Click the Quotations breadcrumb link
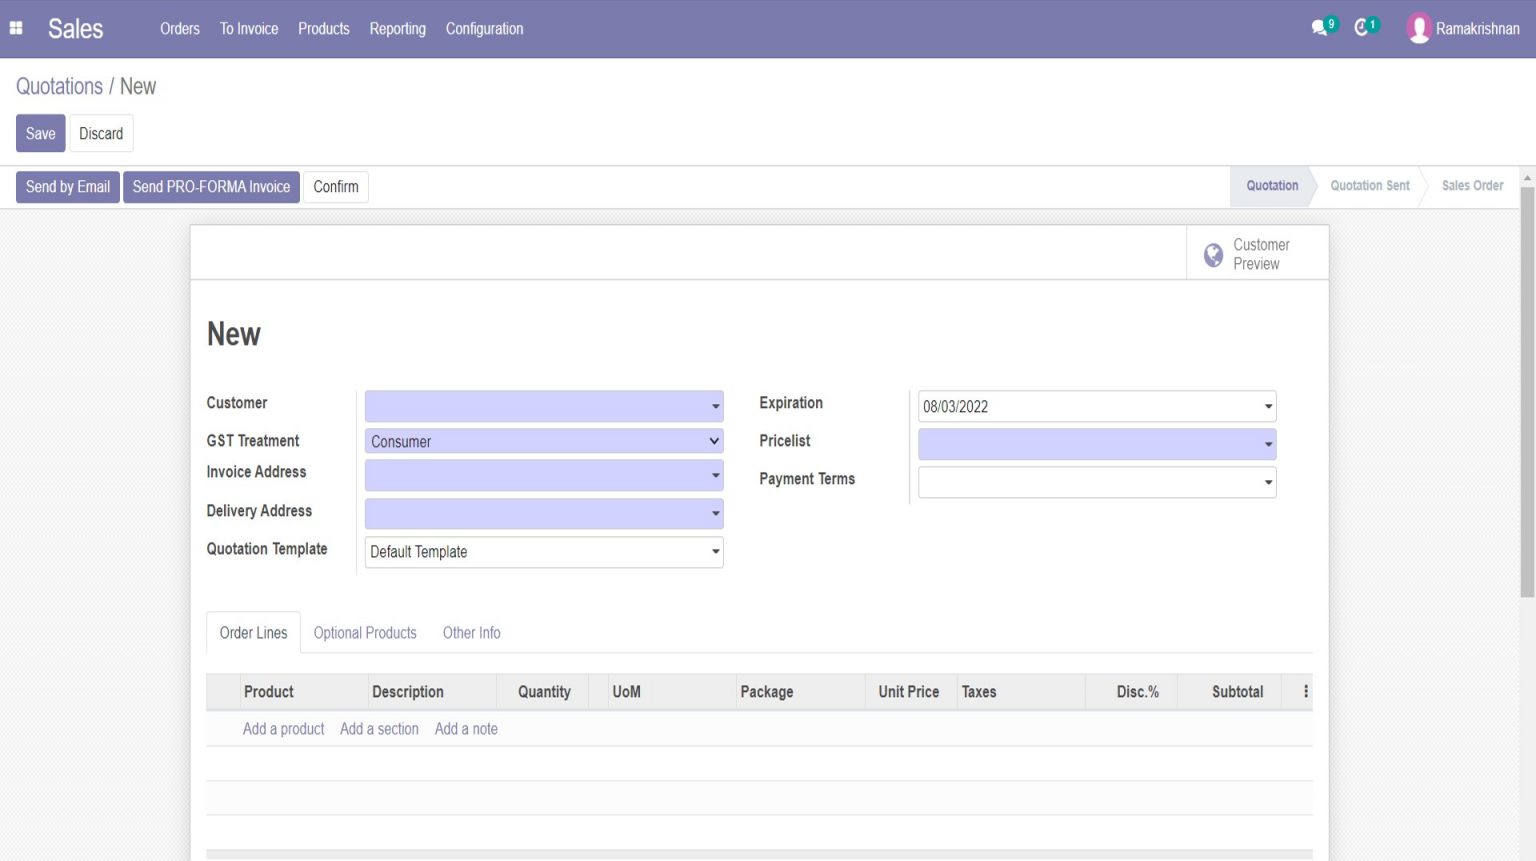Image resolution: width=1536 pixels, height=861 pixels. tap(59, 86)
